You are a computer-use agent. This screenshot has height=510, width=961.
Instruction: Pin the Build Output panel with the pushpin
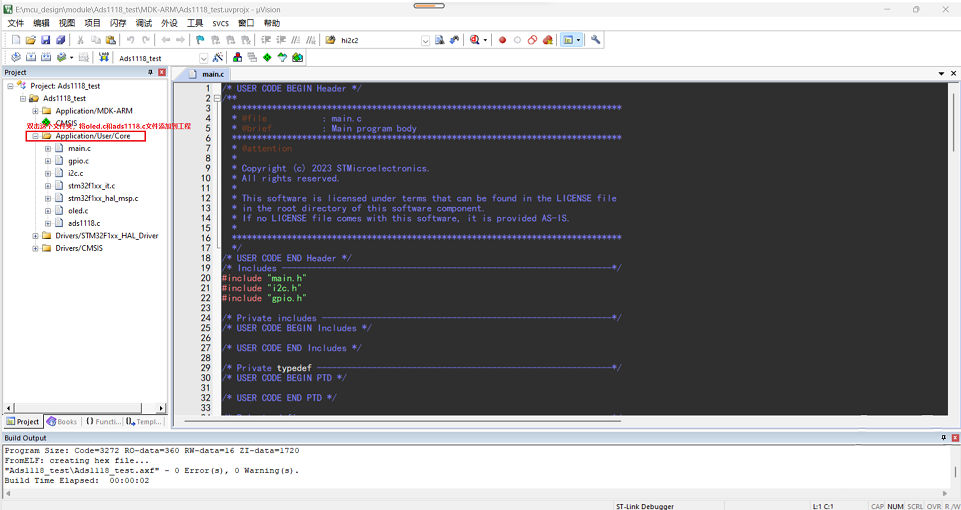coord(944,438)
